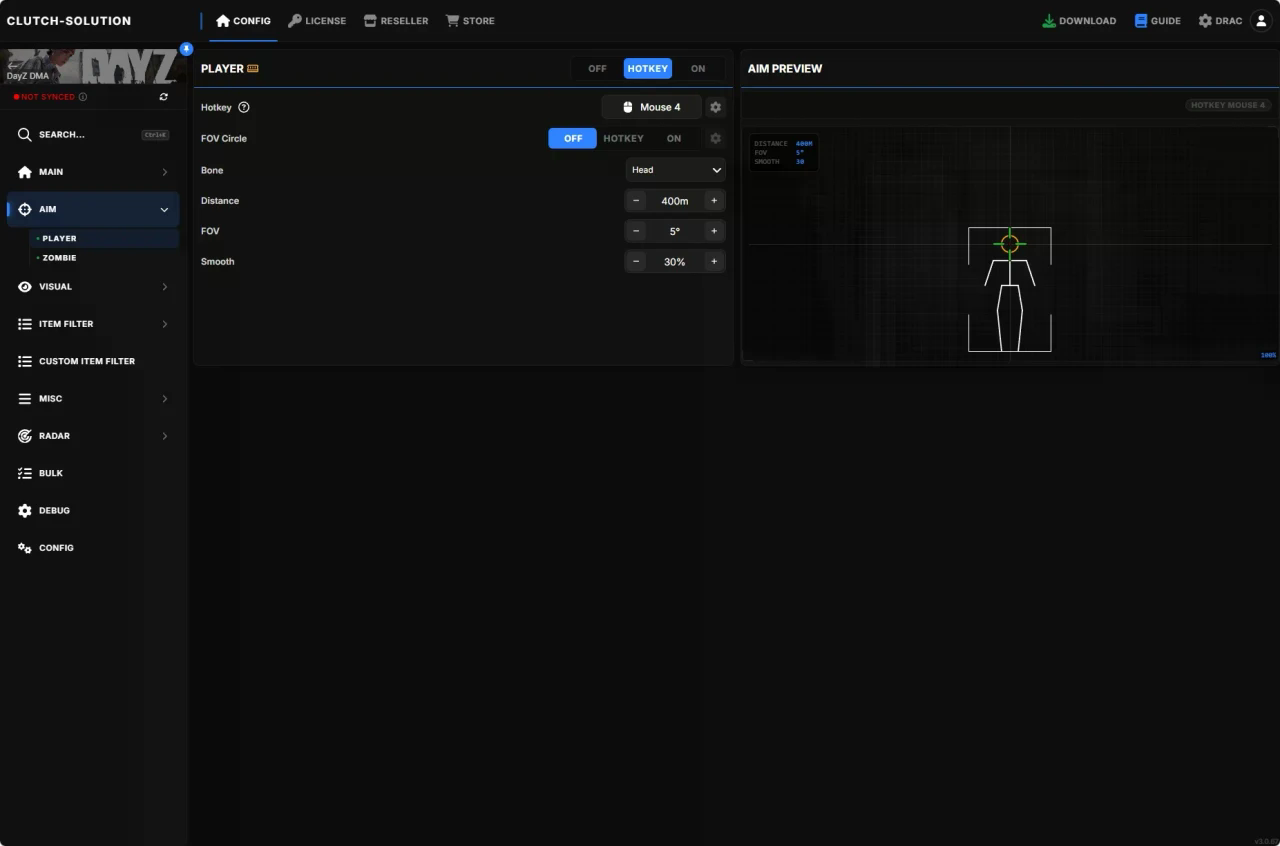Open the LICENSE tab
The image size is (1280, 846).
click(x=317, y=20)
